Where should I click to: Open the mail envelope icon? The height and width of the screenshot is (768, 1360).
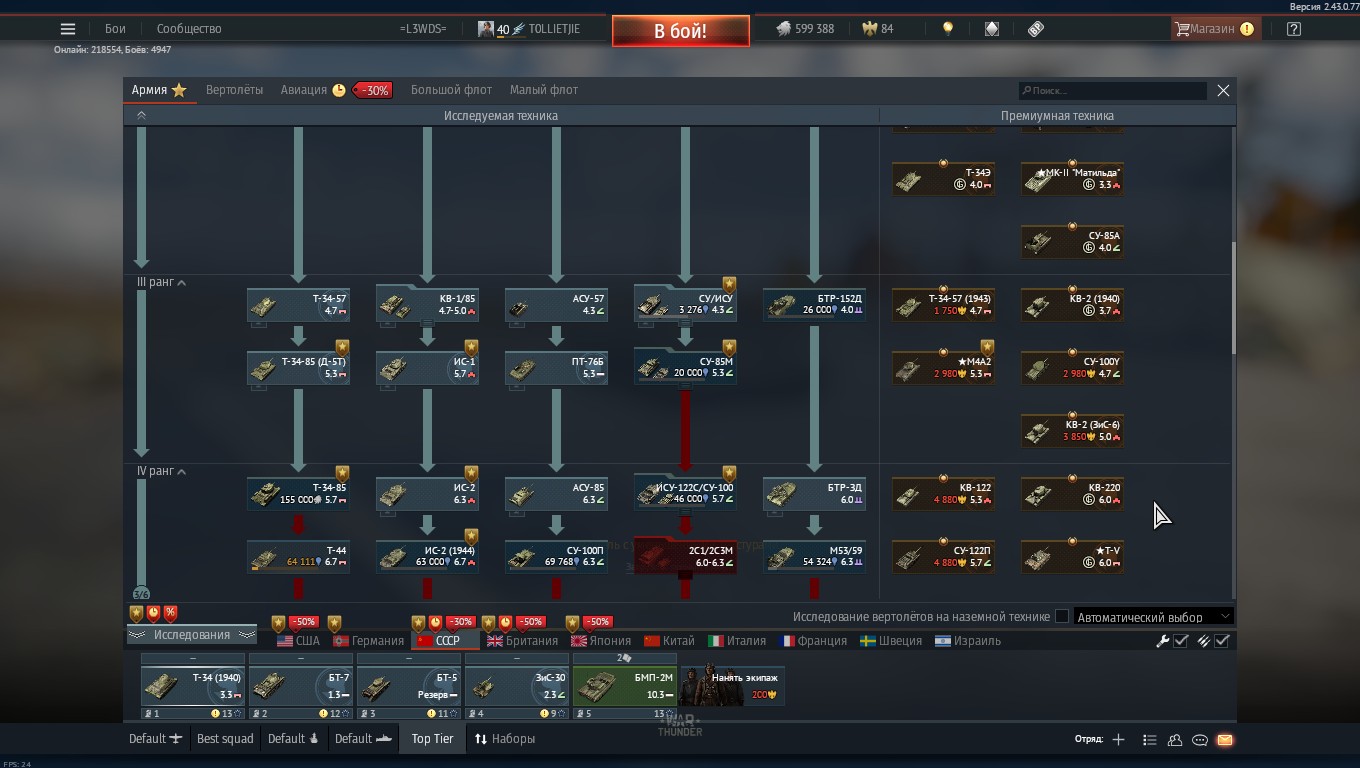[1225, 740]
